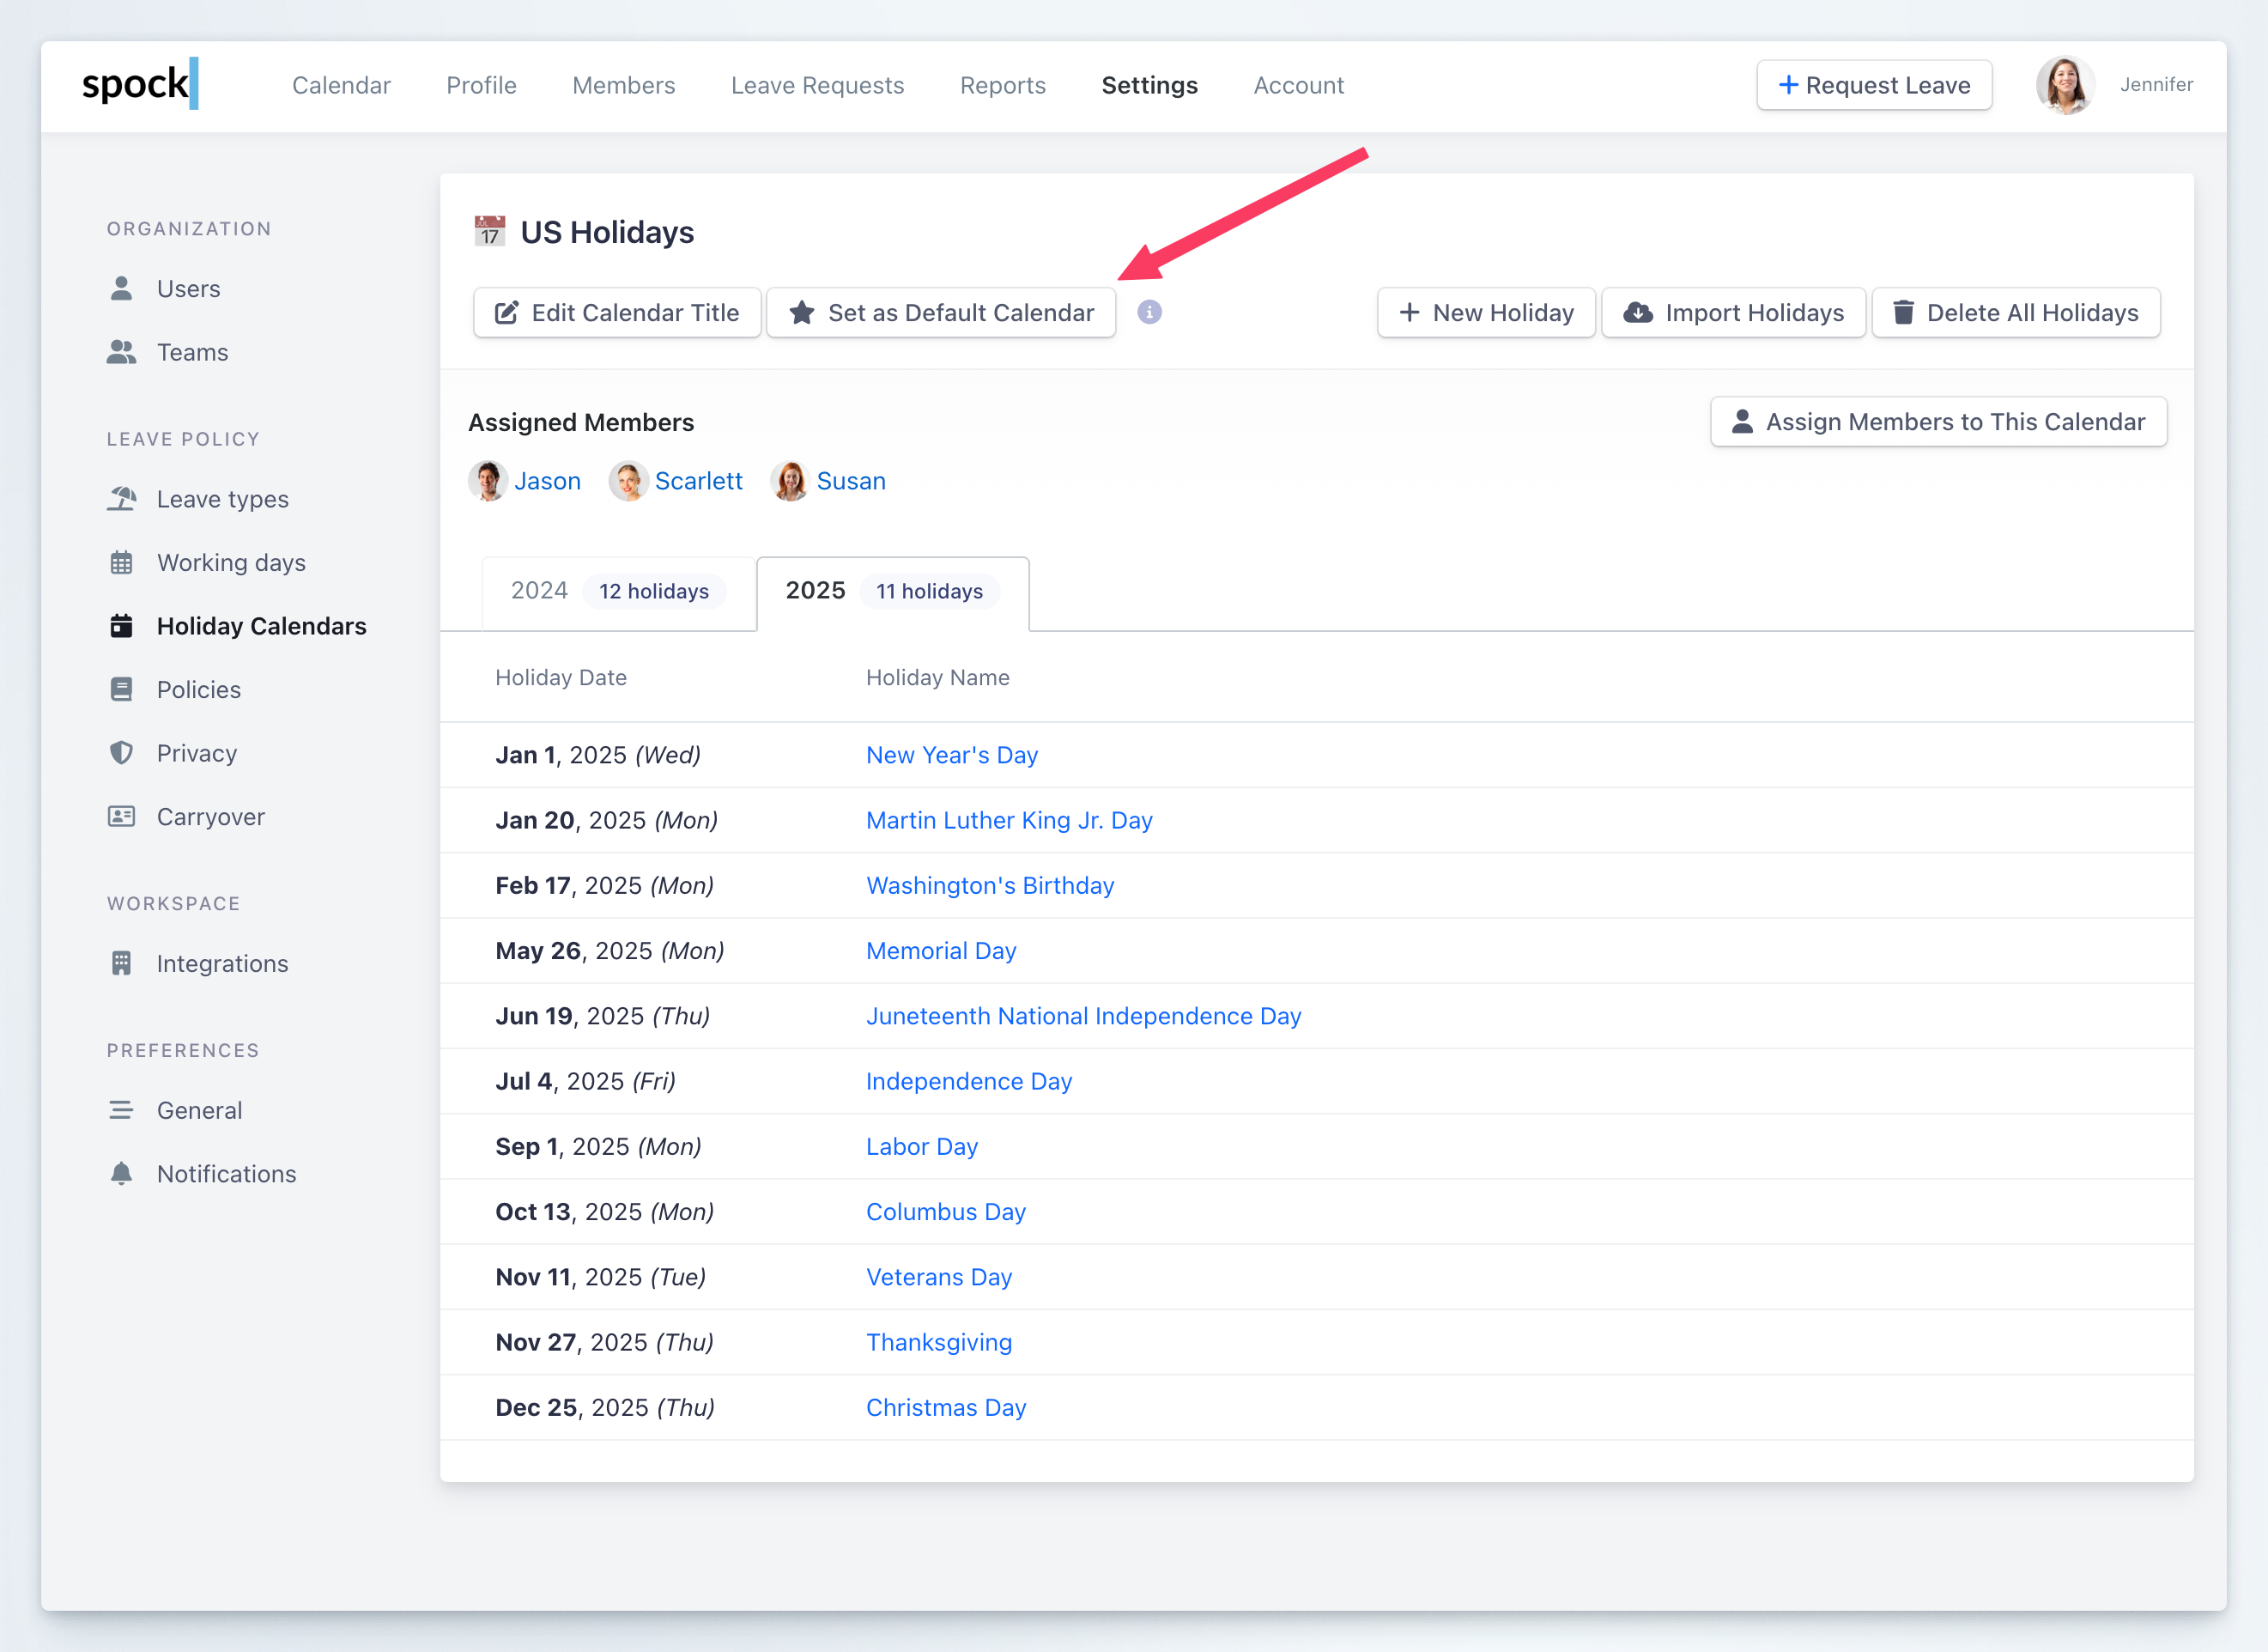Select the 2025 holidays tab
This screenshot has height=1652, width=2268.
(891, 591)
